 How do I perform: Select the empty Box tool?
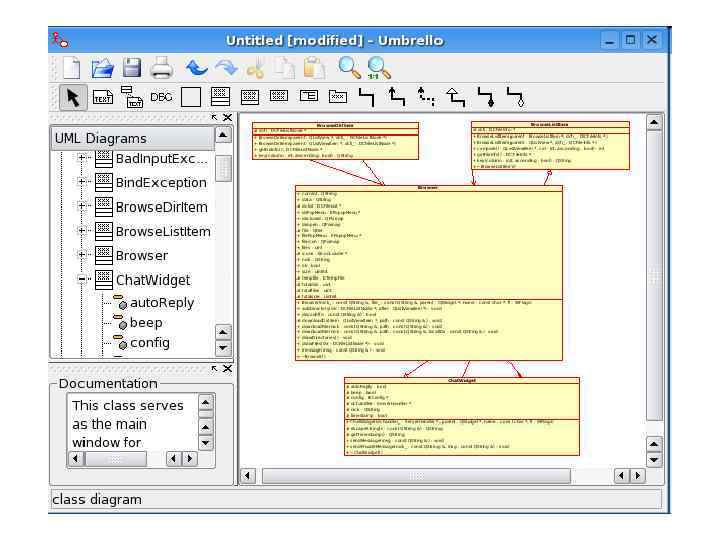pos(191,97)
